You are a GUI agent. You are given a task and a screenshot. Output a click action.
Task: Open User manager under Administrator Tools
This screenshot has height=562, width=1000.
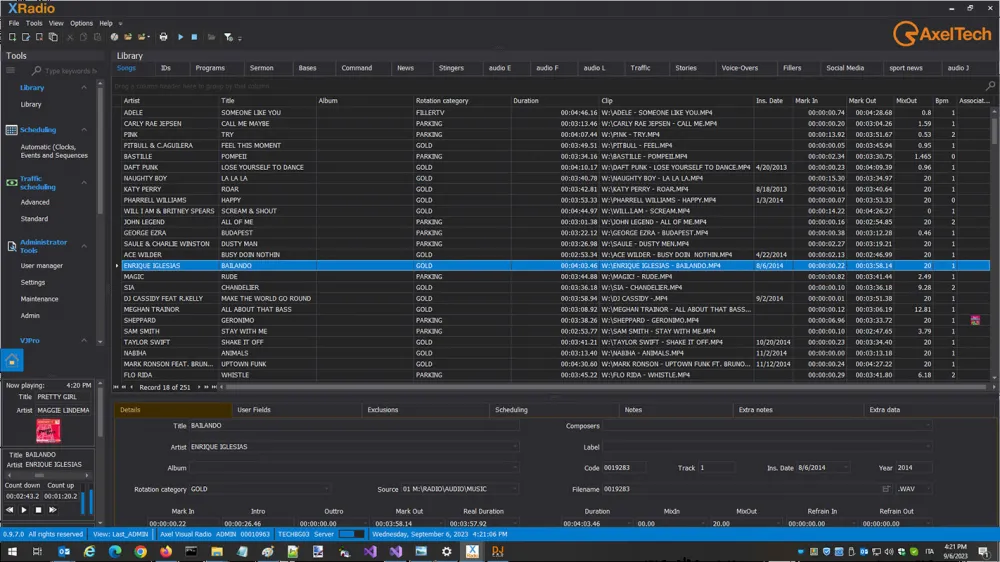pyautogui.click(x=42, y=266)
